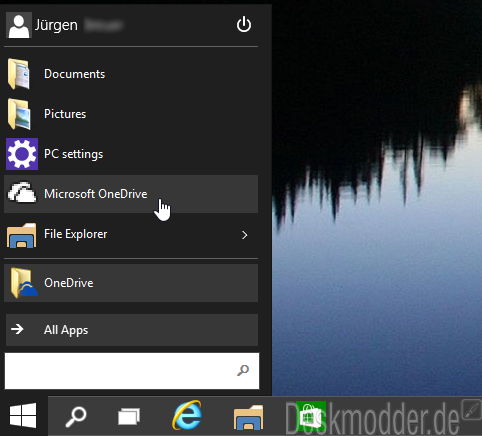Open the Jürgen user account avatar
The width and height of the screenshot is (482, 436).
(x=19, y=25)
